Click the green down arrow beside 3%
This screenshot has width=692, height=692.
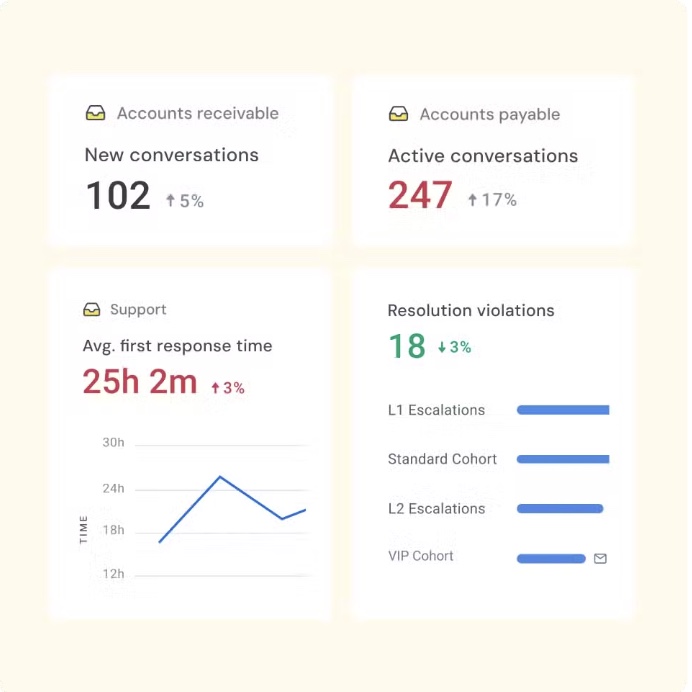[x=442, y=348]
